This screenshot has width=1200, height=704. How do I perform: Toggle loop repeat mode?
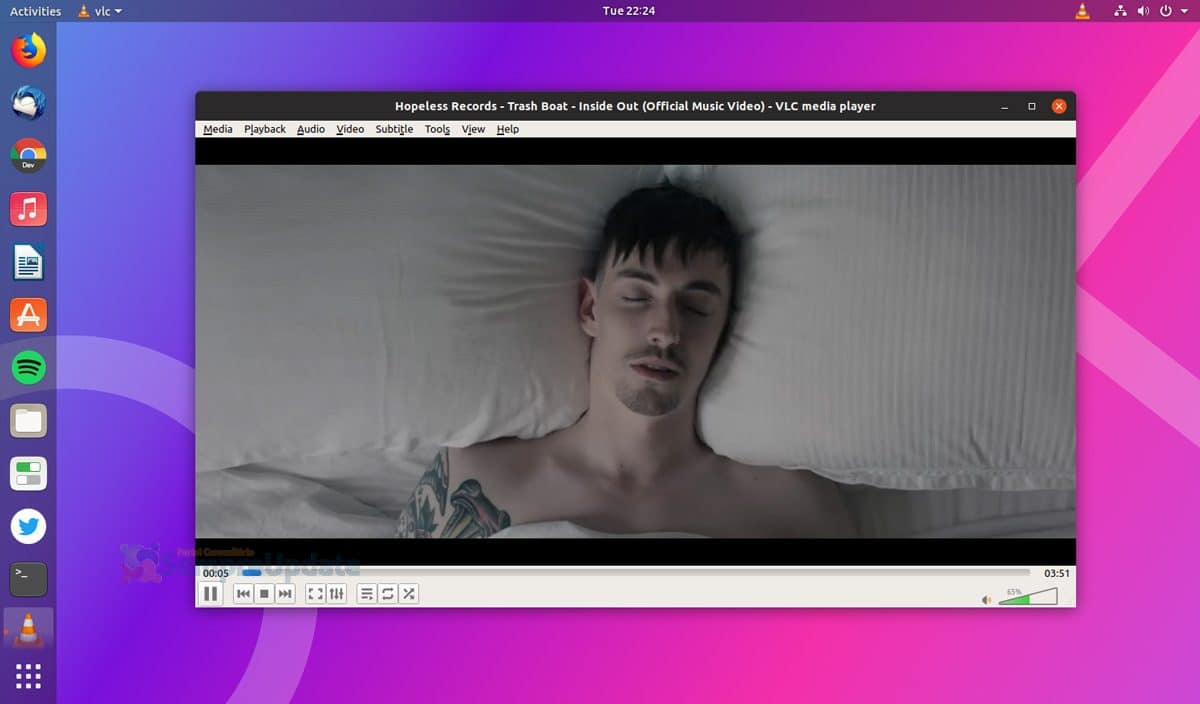387,594
